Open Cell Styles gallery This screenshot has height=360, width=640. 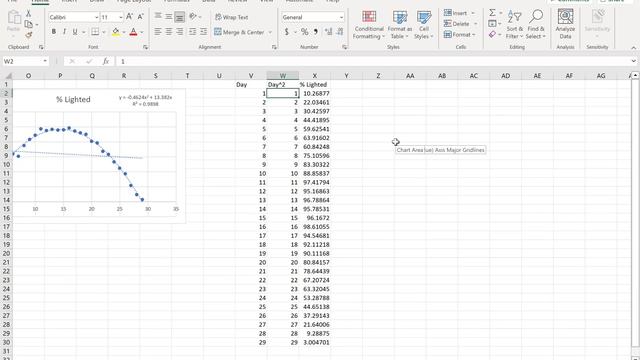point(424,25)
